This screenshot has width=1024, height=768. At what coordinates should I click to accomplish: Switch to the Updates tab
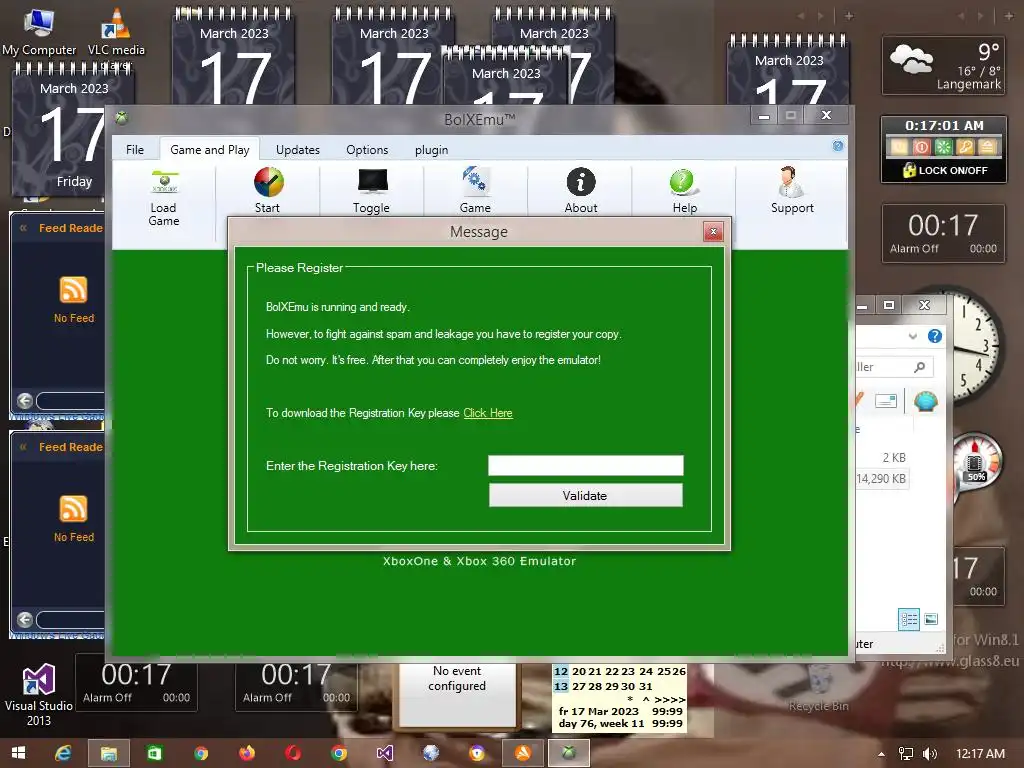298,150
